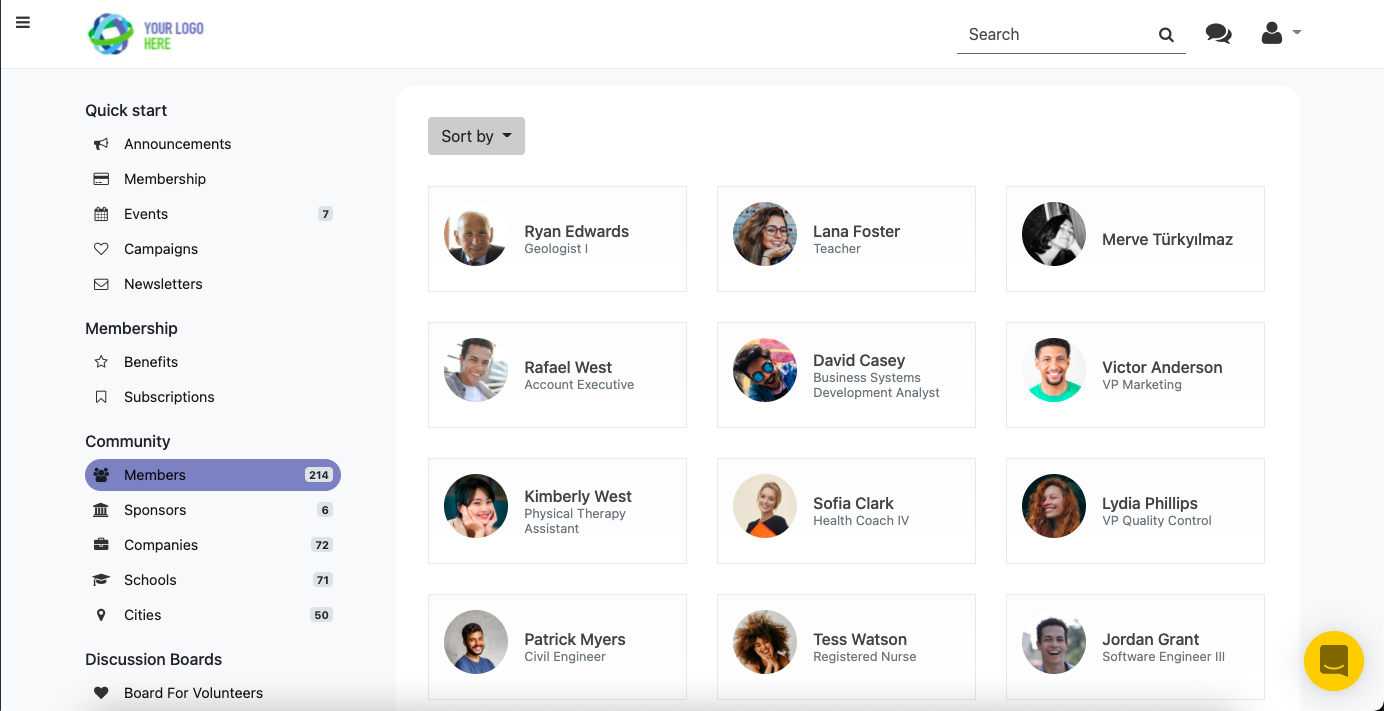
Task: Open the Companies sidebar item
Action: coord(161,545)
